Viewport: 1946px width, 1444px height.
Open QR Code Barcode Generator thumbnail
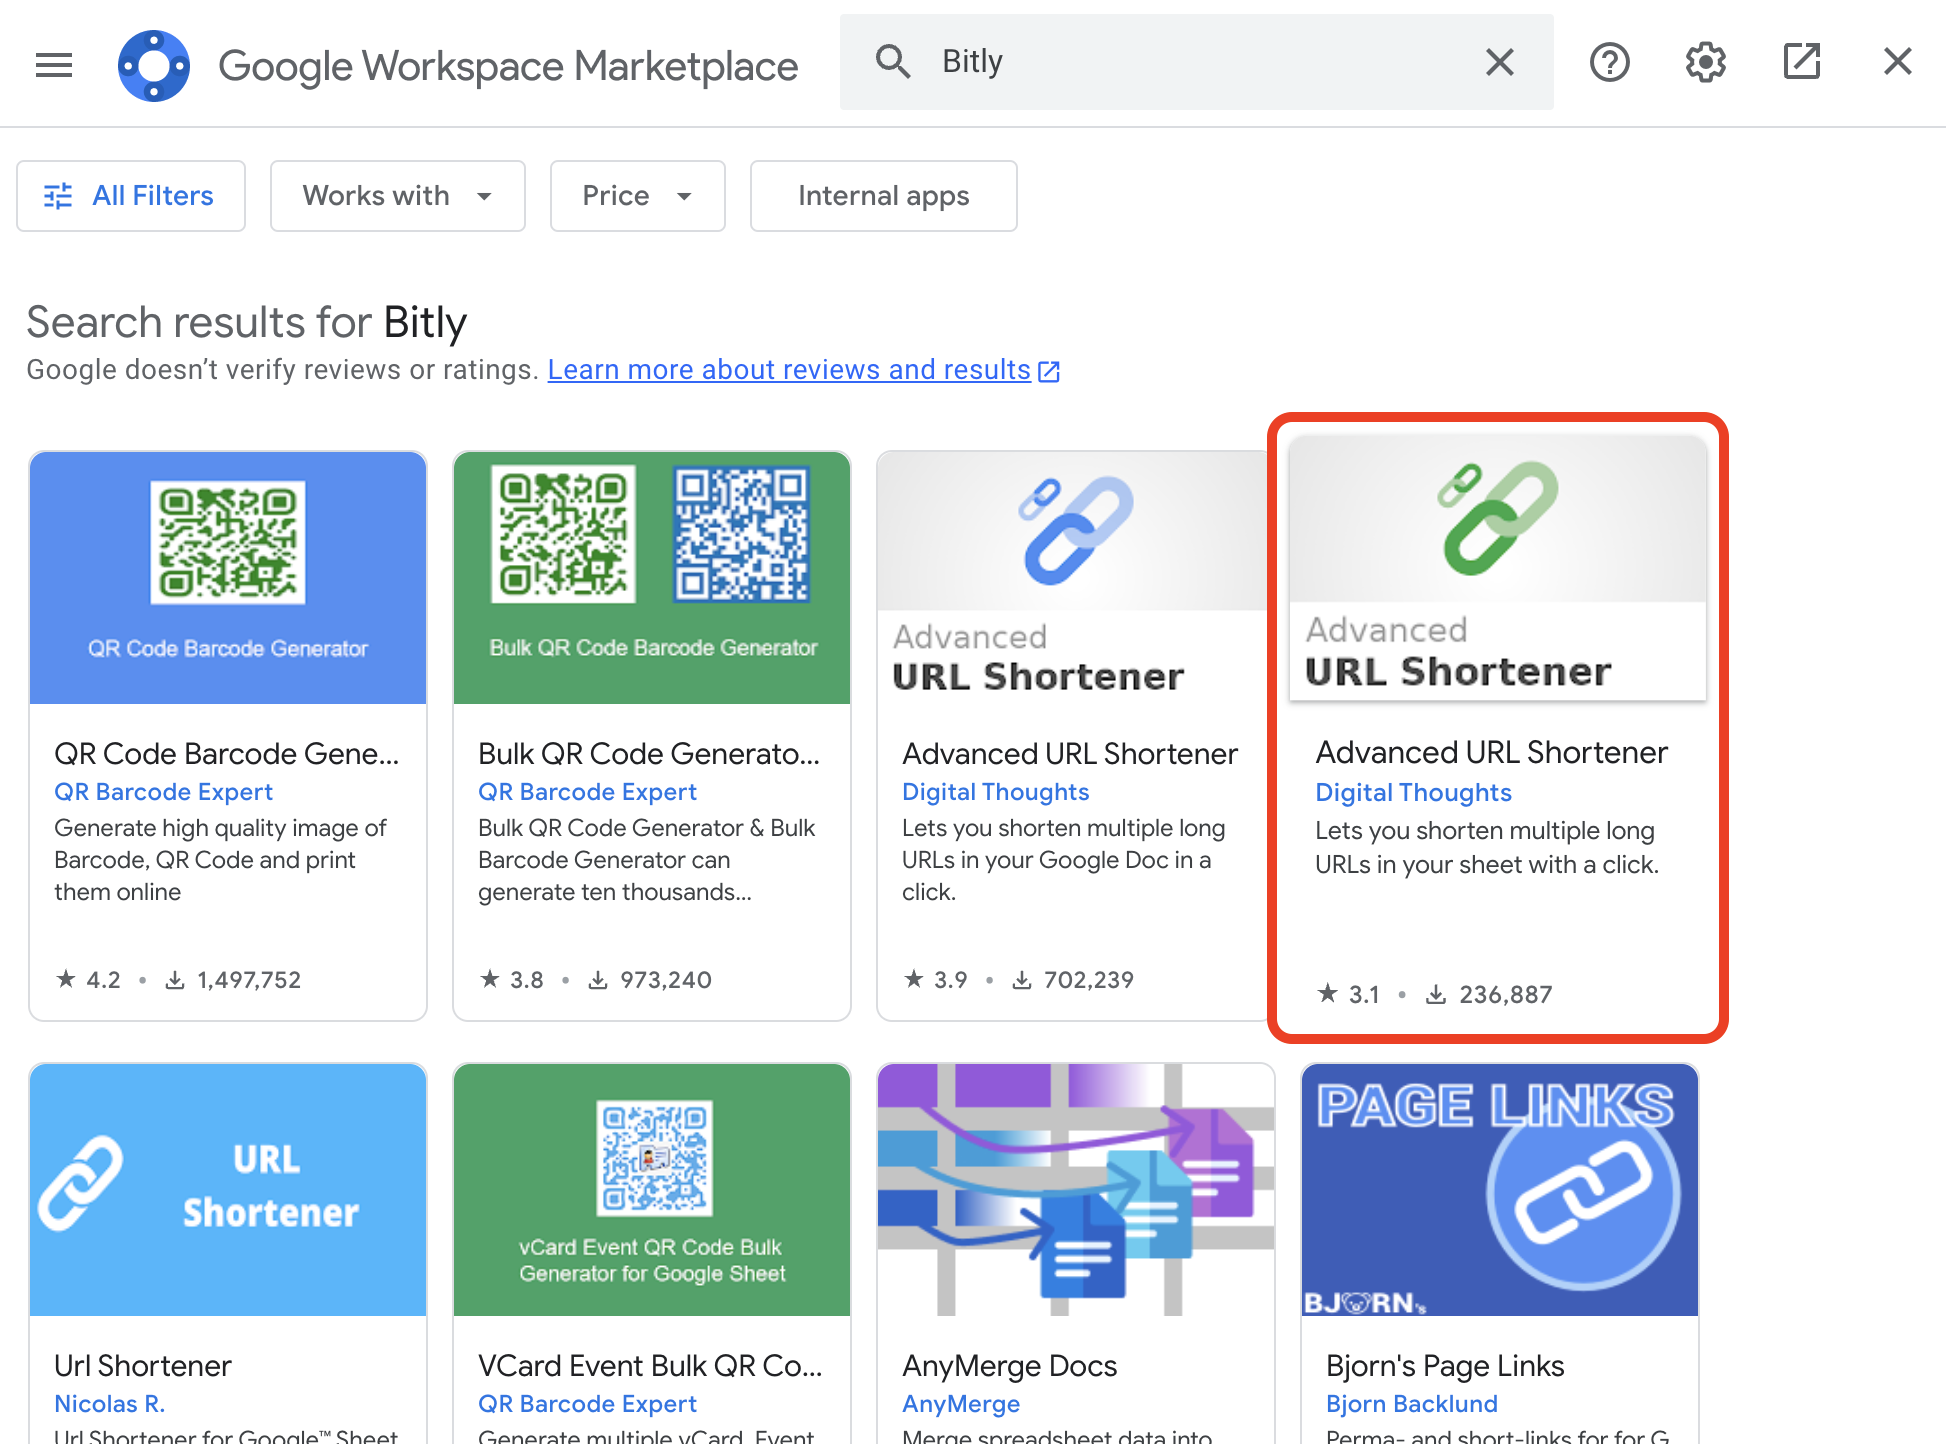tap(228, 577)
